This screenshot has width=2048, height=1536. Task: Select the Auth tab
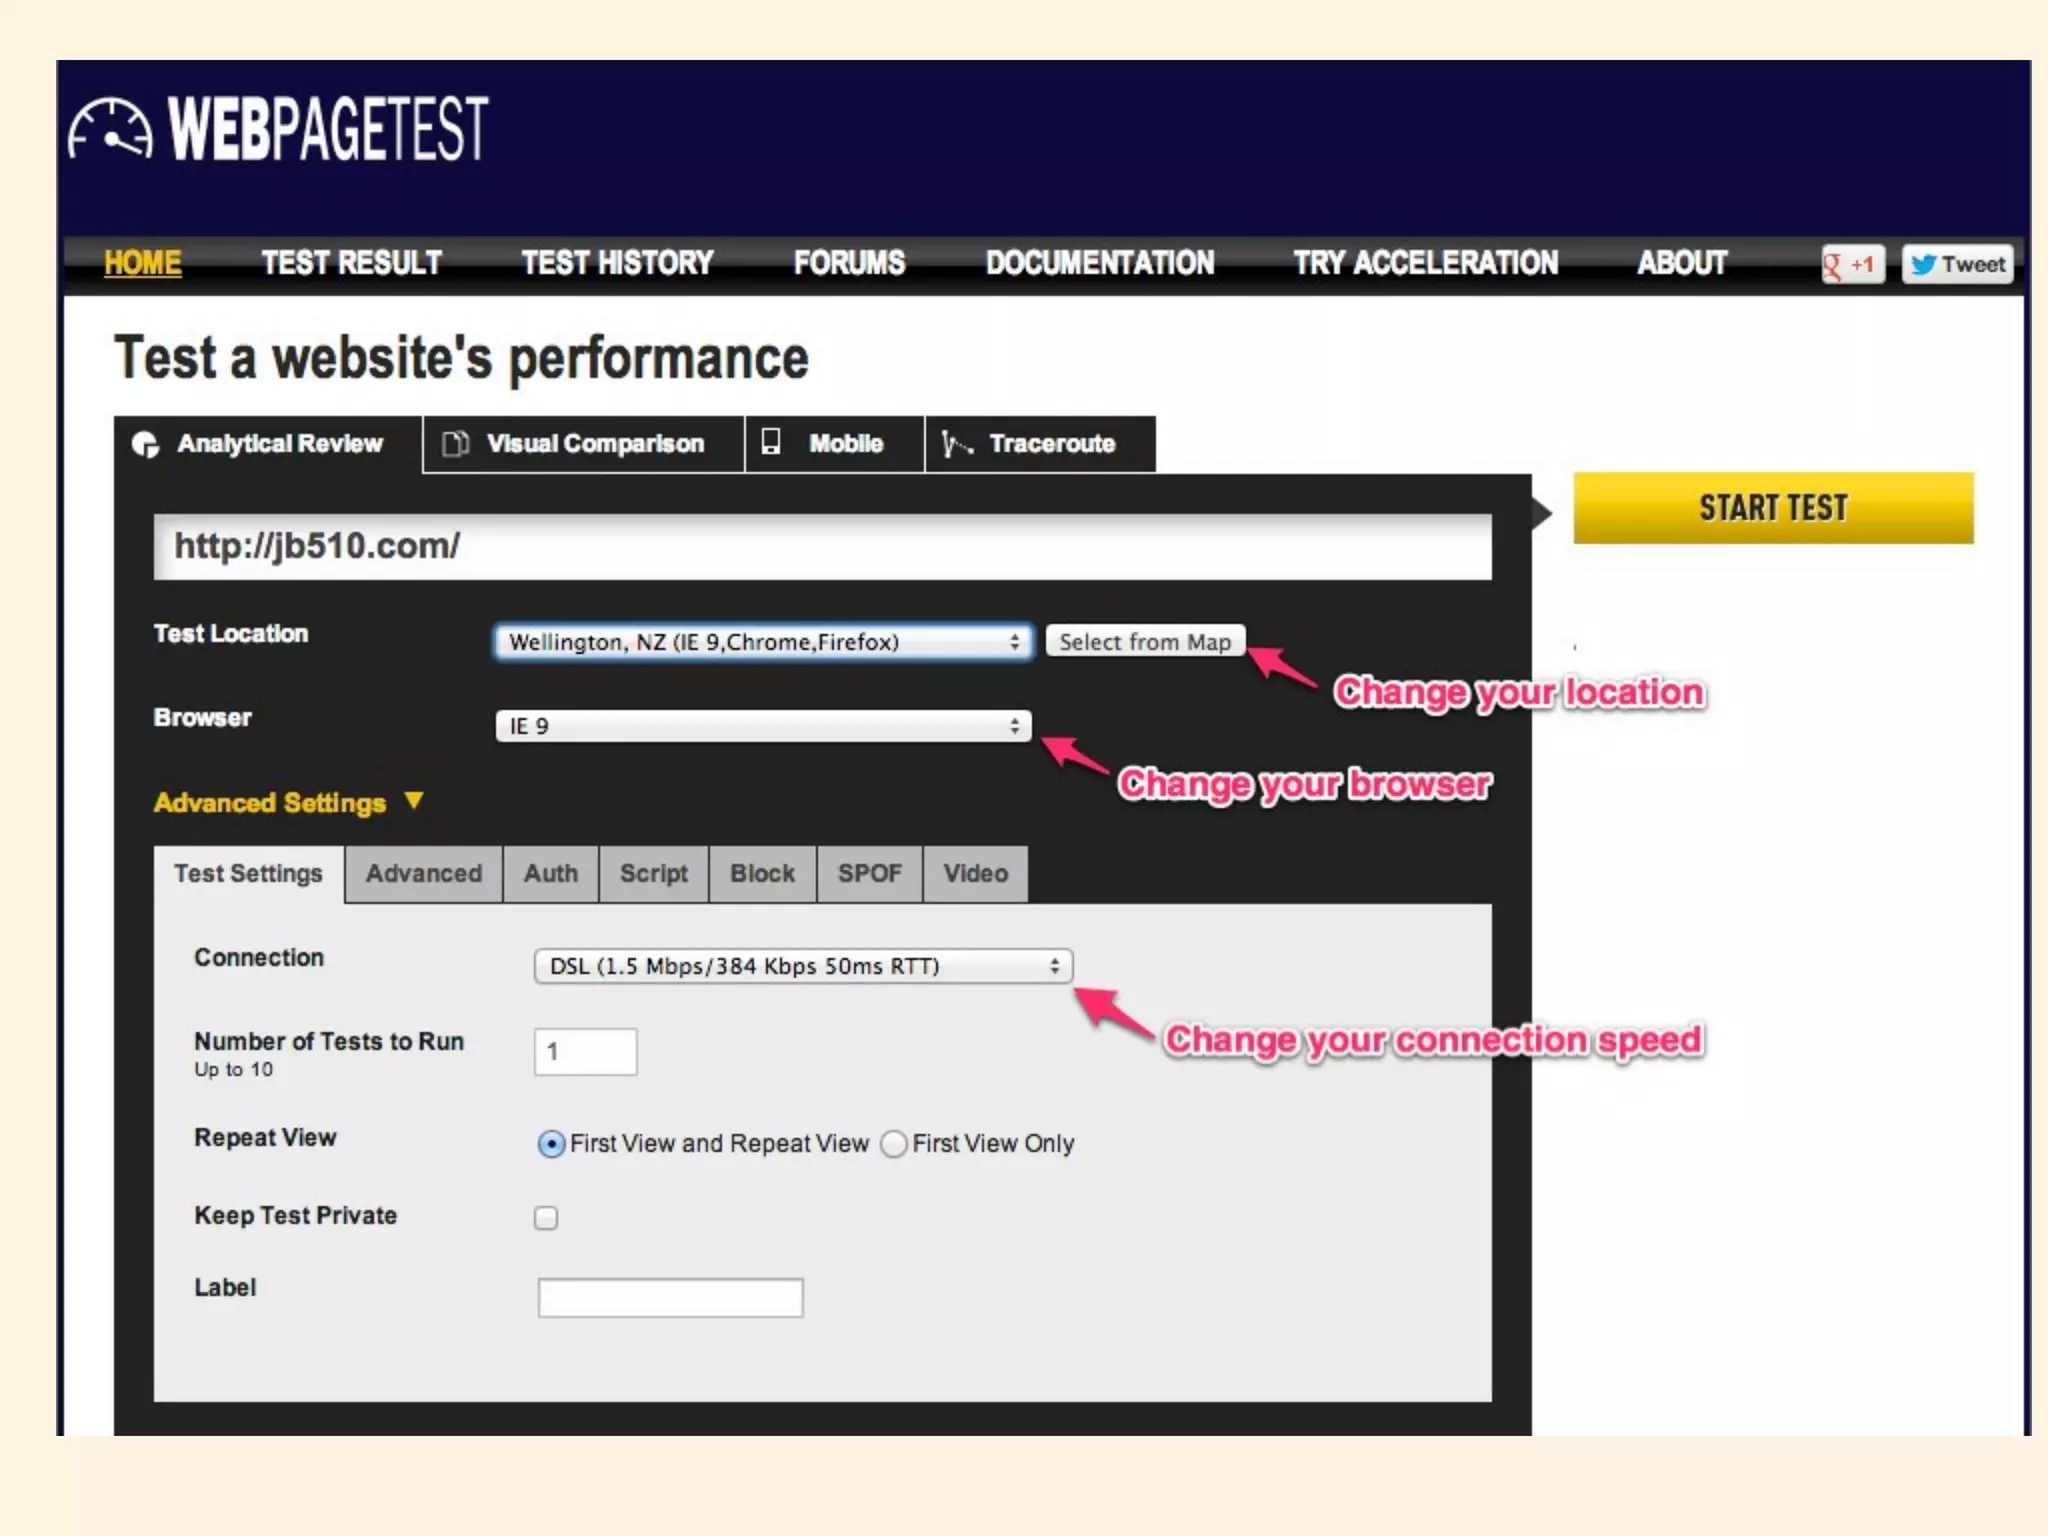551,874
